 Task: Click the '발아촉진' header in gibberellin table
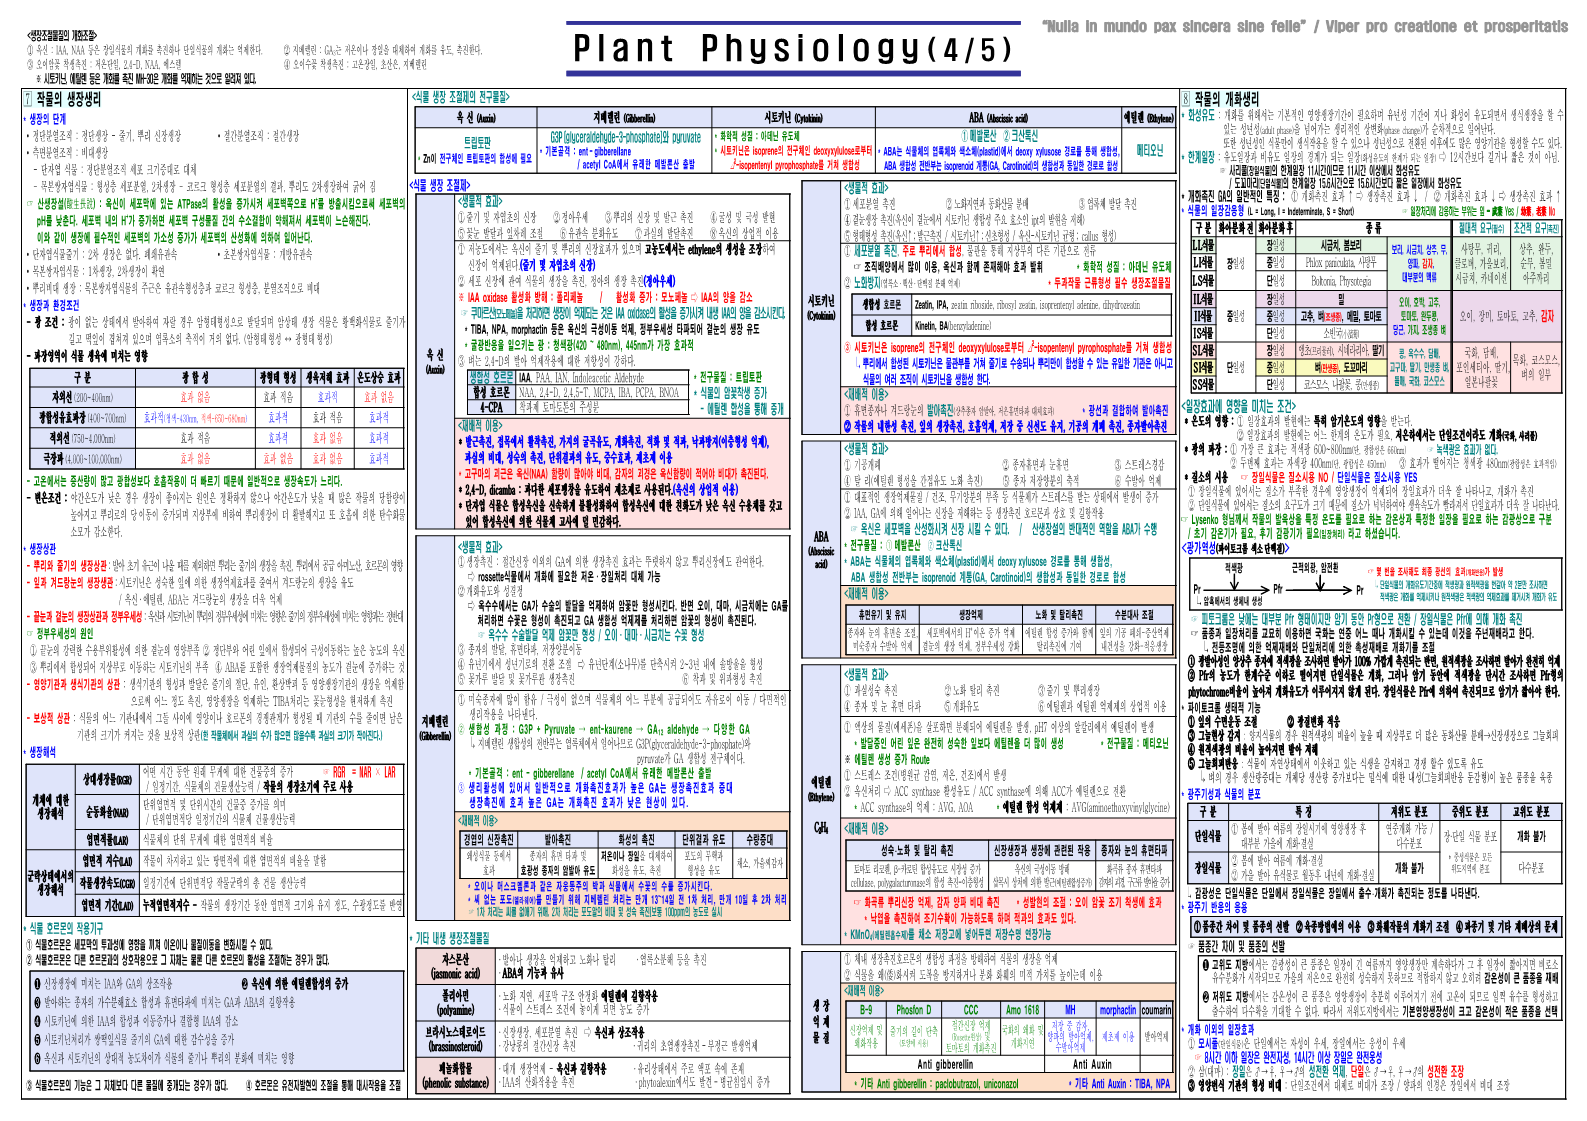click(x=557, y=840)
